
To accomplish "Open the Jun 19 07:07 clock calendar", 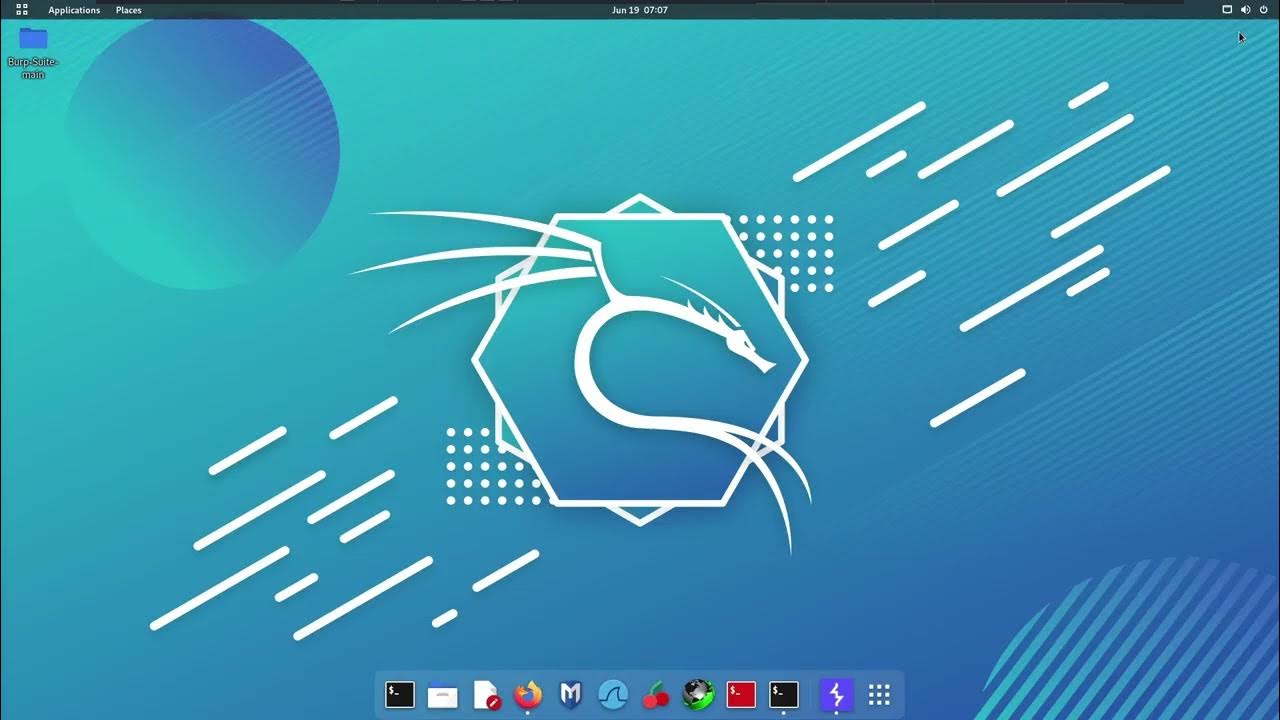I will point(640,10).
